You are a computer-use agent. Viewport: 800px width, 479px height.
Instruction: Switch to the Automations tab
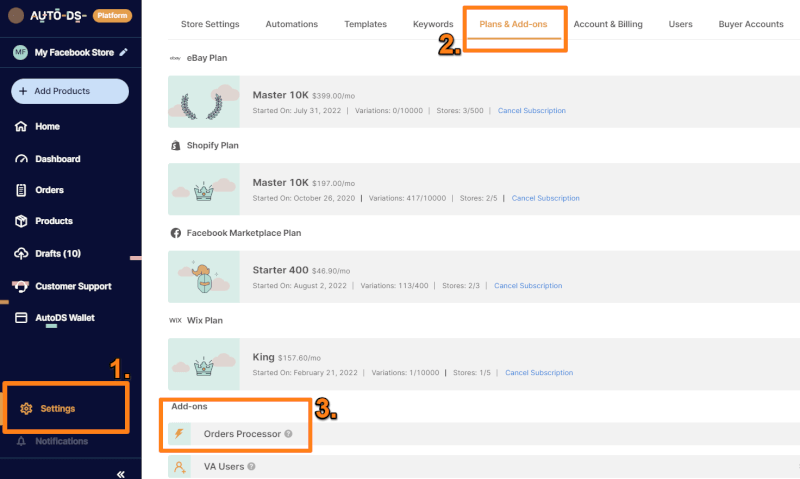pyautogui.click(x=292, y=24)
